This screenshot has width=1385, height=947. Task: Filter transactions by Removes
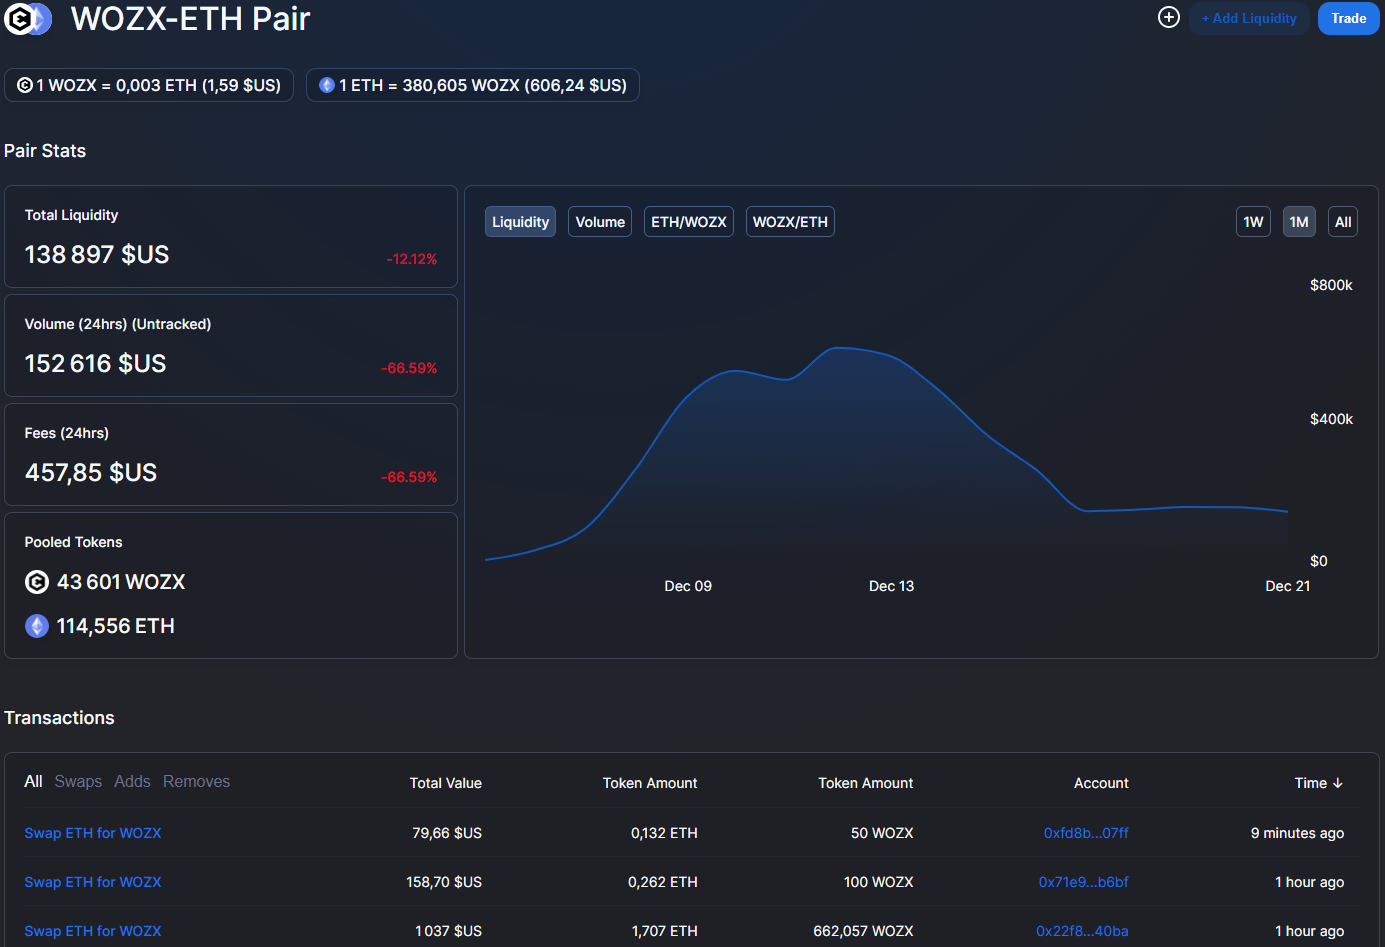coord(196,782)
